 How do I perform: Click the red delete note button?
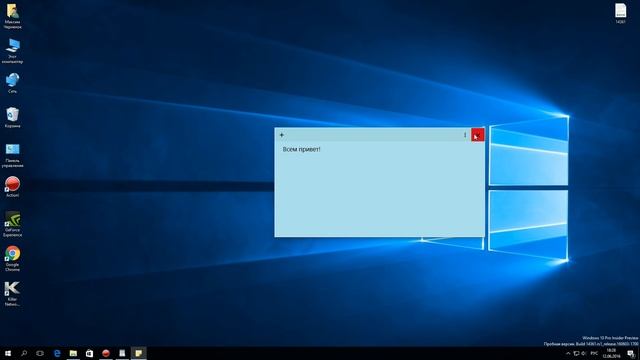point(478,135)
